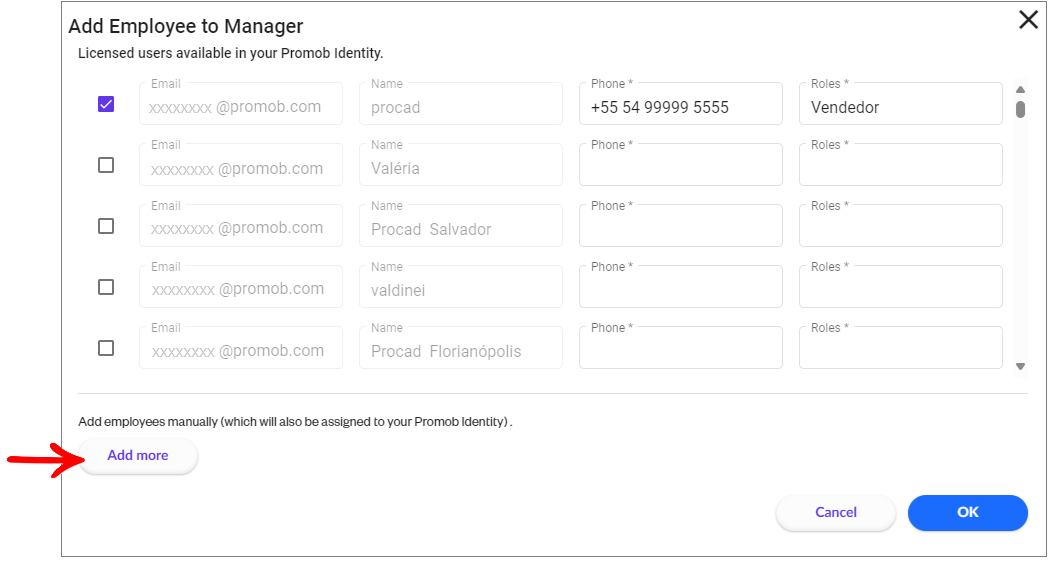Click the scrollbar up arrow
Screen dimensions: 1050x561
(x=1021, y=90)
